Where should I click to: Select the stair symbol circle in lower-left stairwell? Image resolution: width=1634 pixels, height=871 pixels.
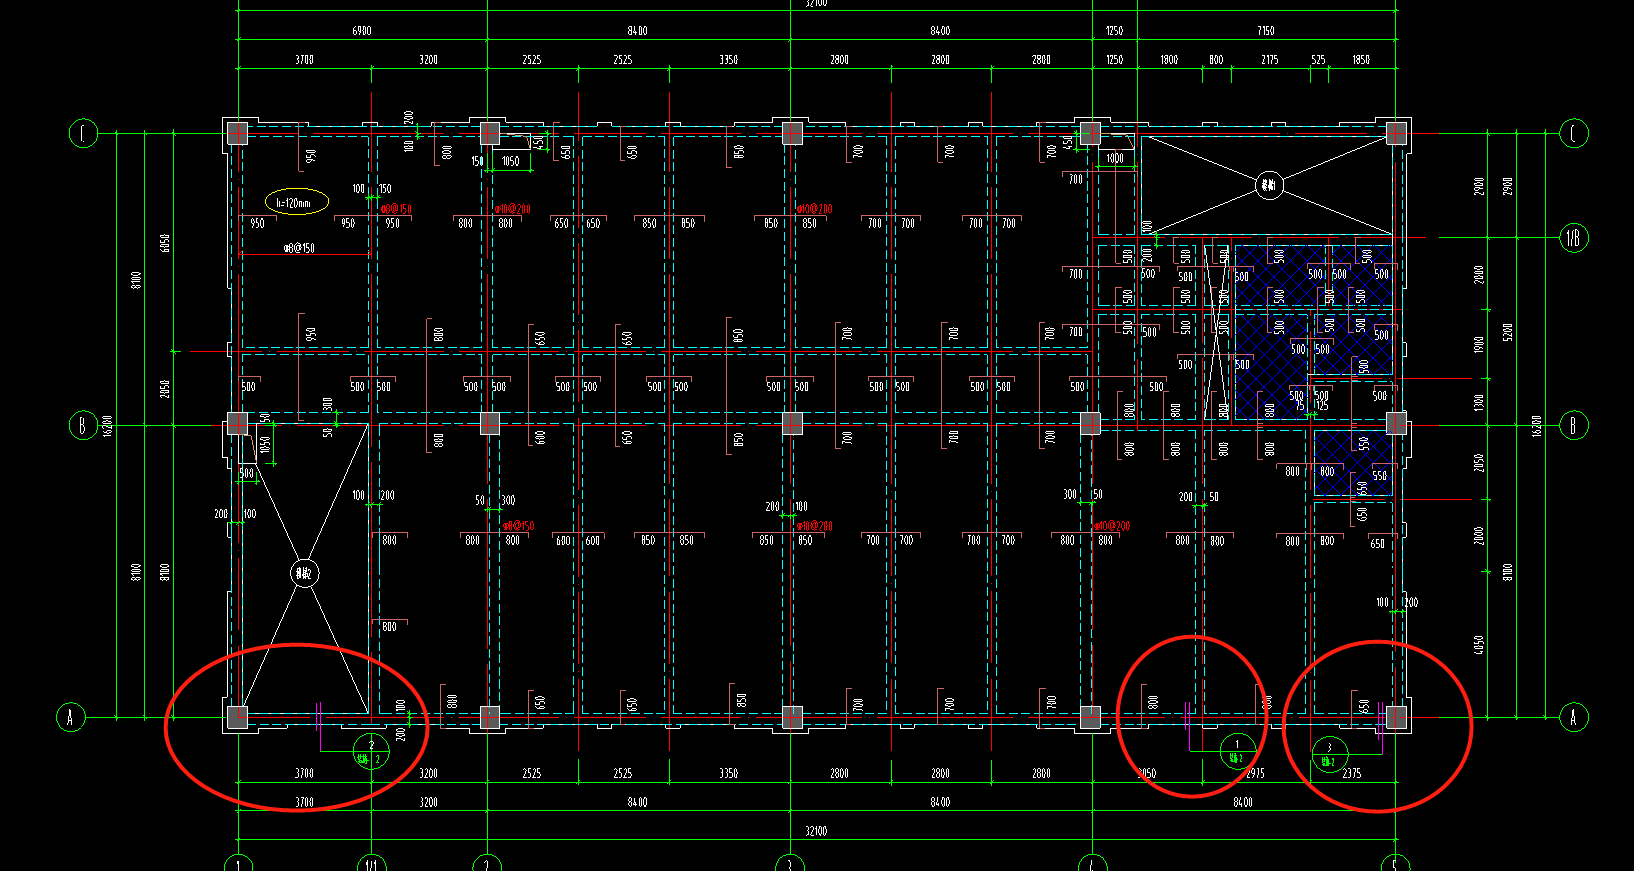[305, 573]
